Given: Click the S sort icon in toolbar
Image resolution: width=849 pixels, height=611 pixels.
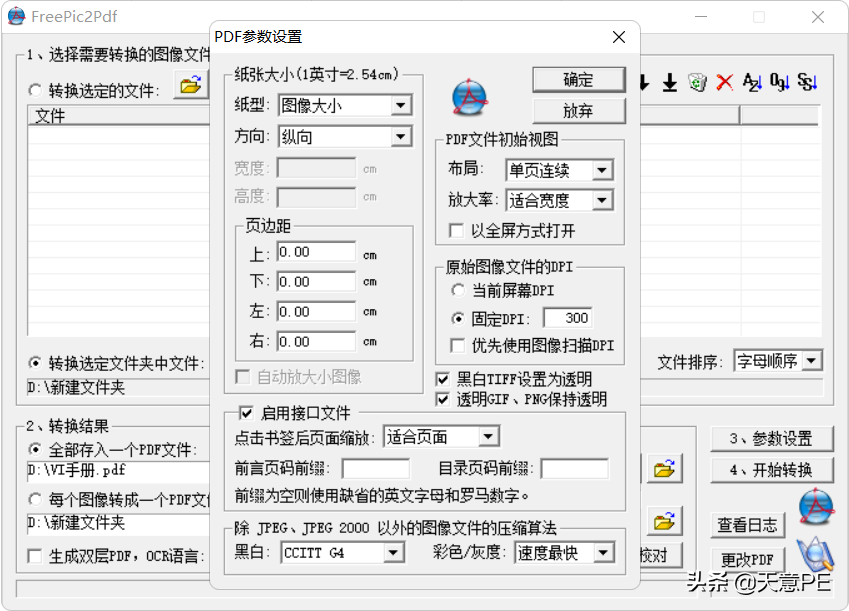Looking at the screenshot, I should [x=807, y=82].
